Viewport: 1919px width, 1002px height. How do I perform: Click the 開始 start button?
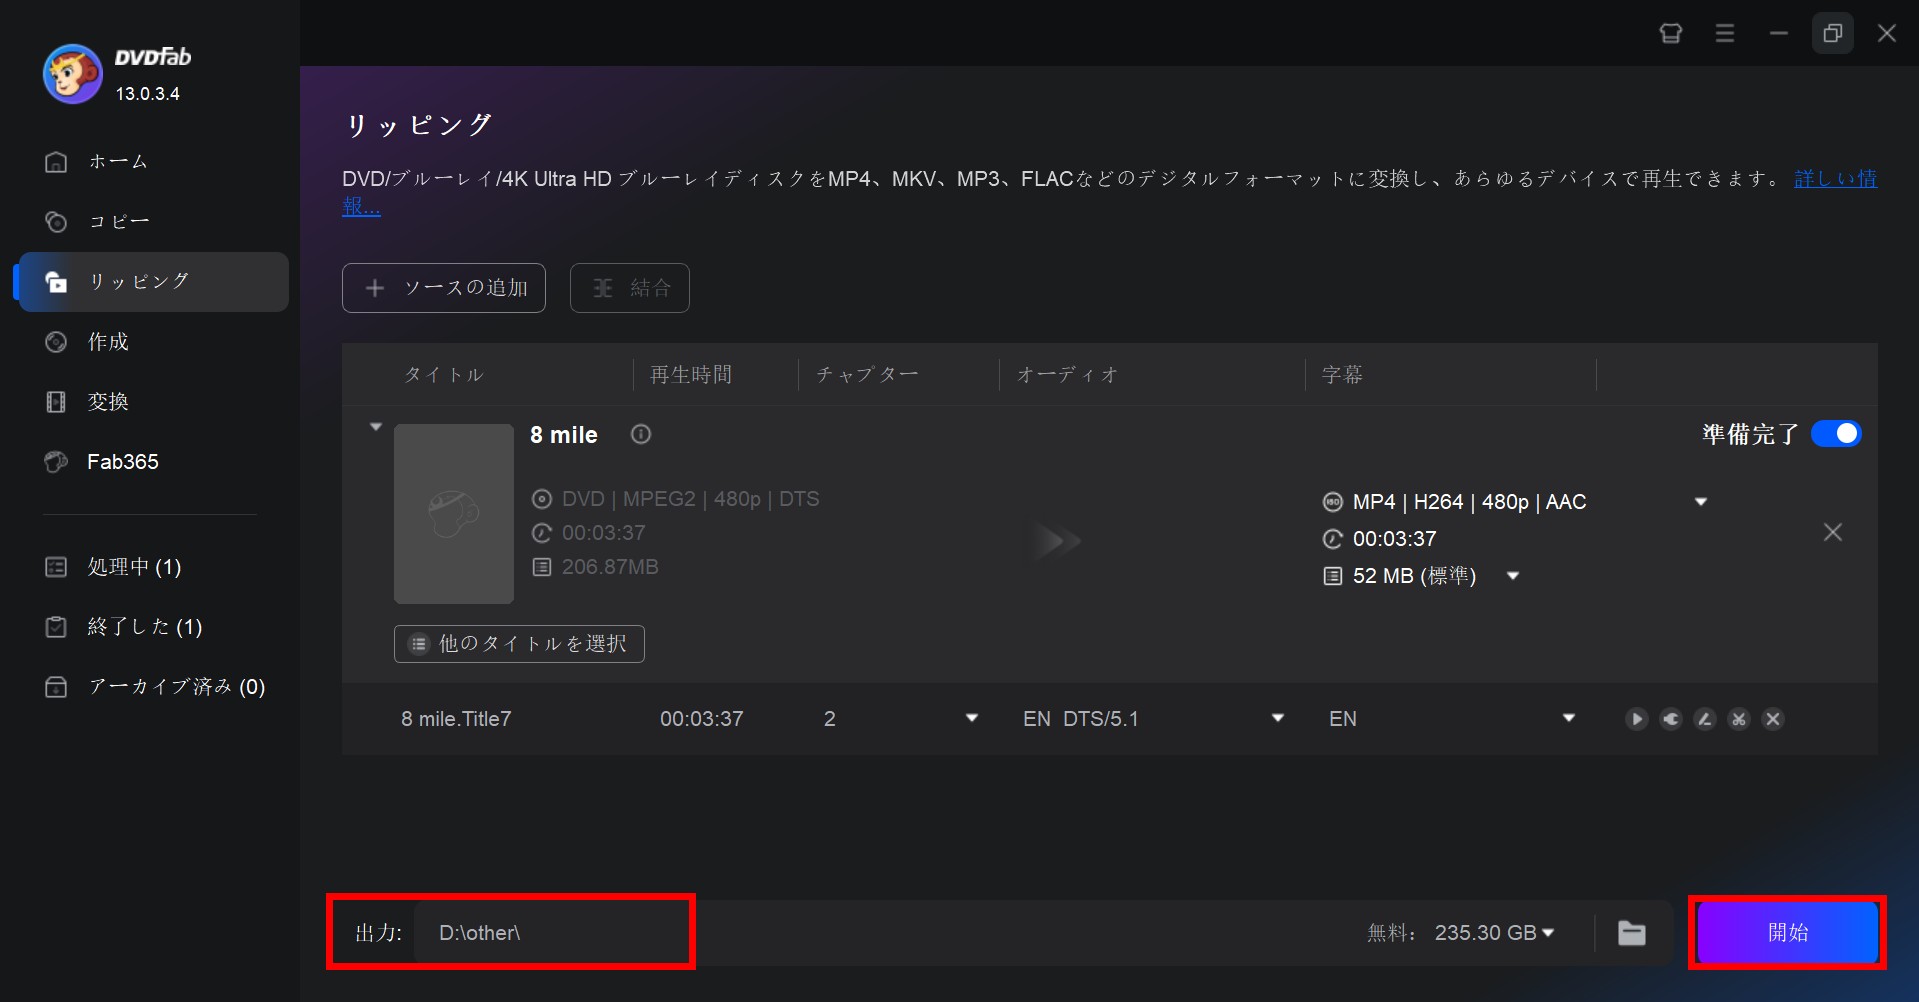point(1787,933)
